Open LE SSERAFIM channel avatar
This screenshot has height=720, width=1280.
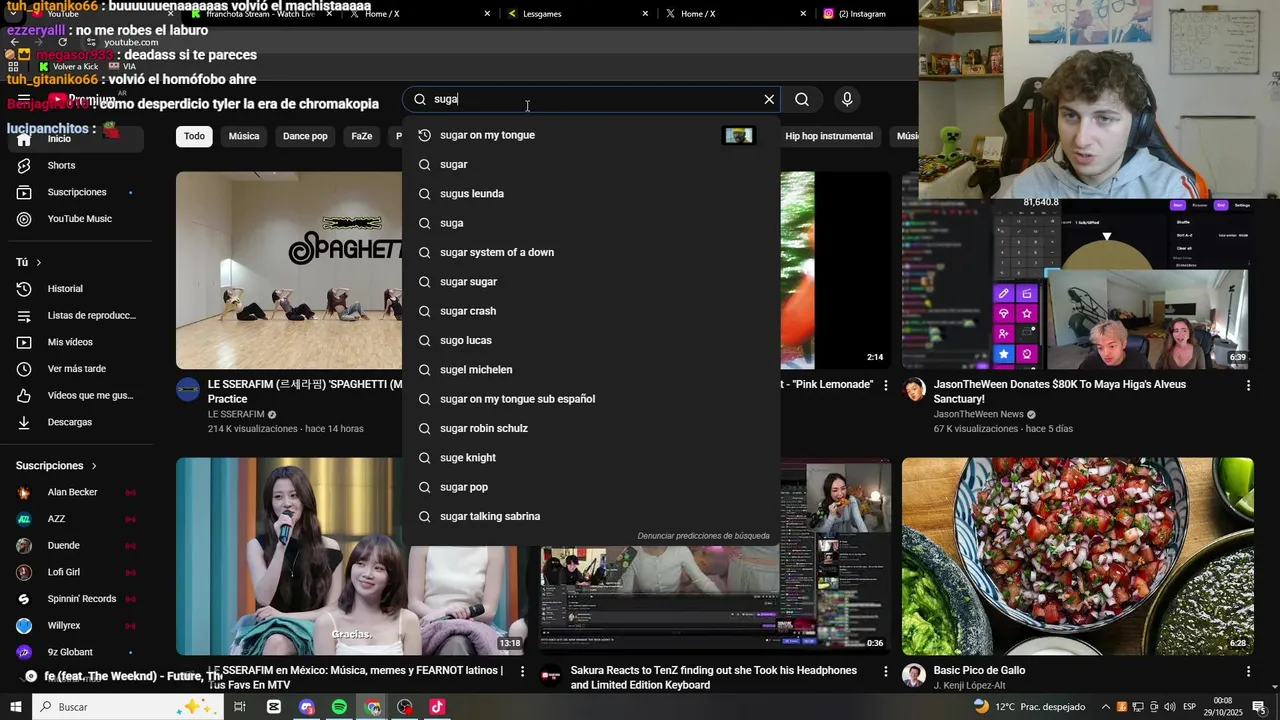(188, 390)
